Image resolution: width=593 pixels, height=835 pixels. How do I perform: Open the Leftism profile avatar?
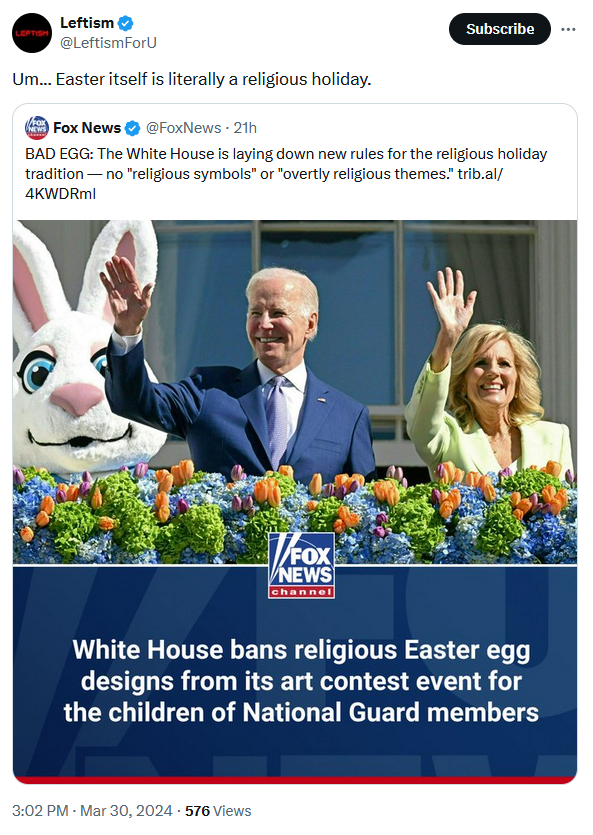point(32,33)
